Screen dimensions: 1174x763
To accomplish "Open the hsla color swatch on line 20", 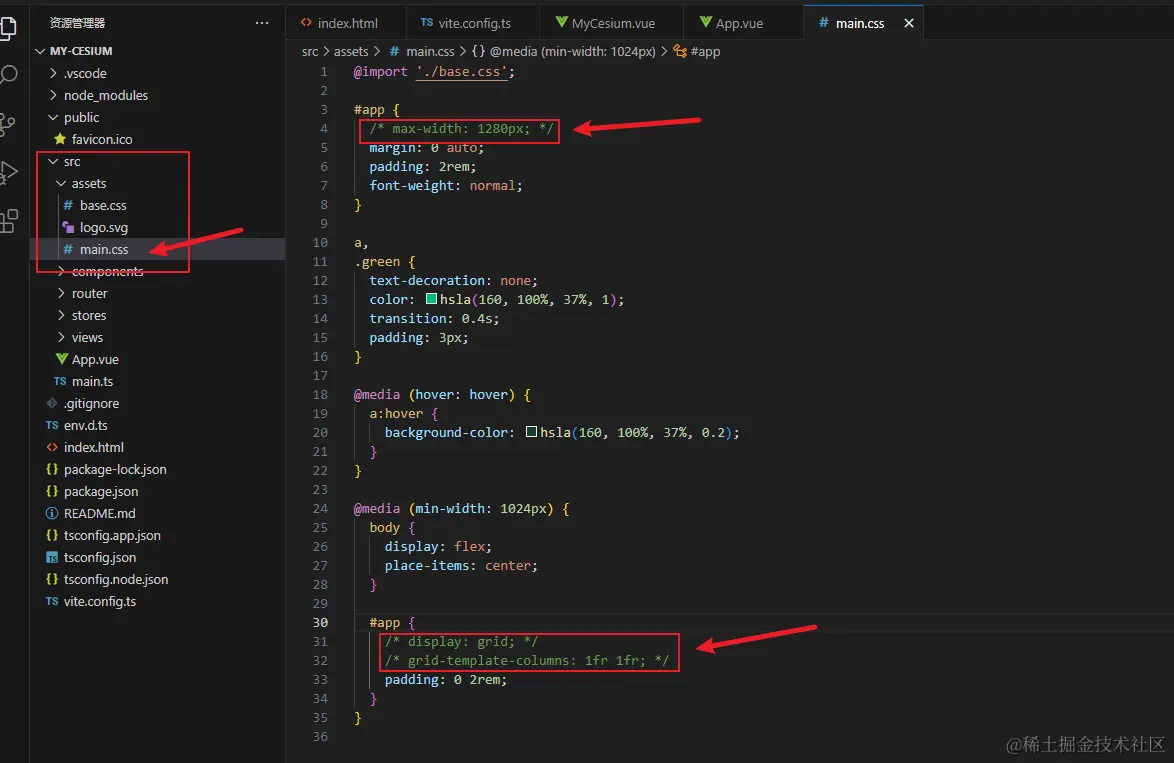I will [531, 432].
